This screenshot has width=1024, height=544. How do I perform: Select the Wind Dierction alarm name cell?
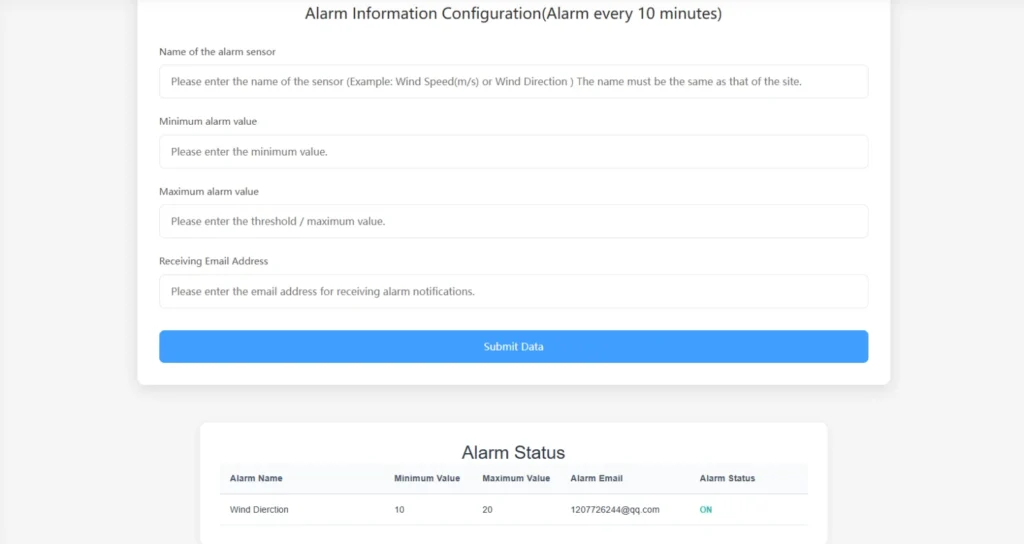[x=259, y=510]
